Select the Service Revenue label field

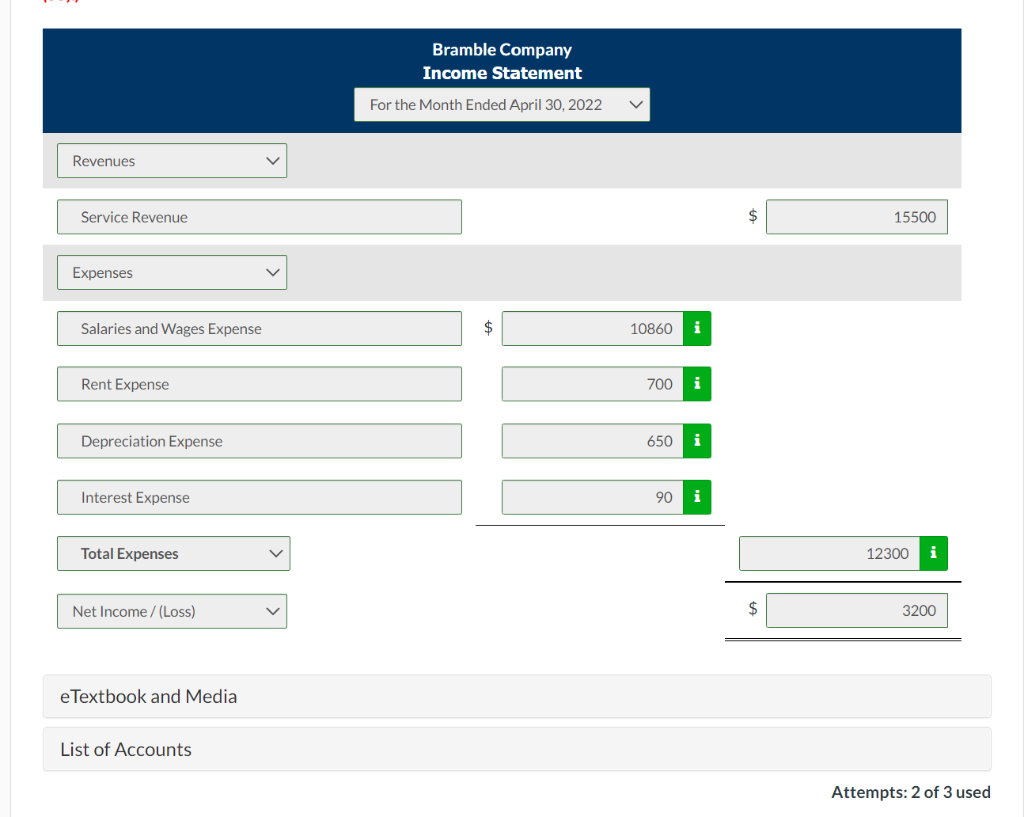259,217
